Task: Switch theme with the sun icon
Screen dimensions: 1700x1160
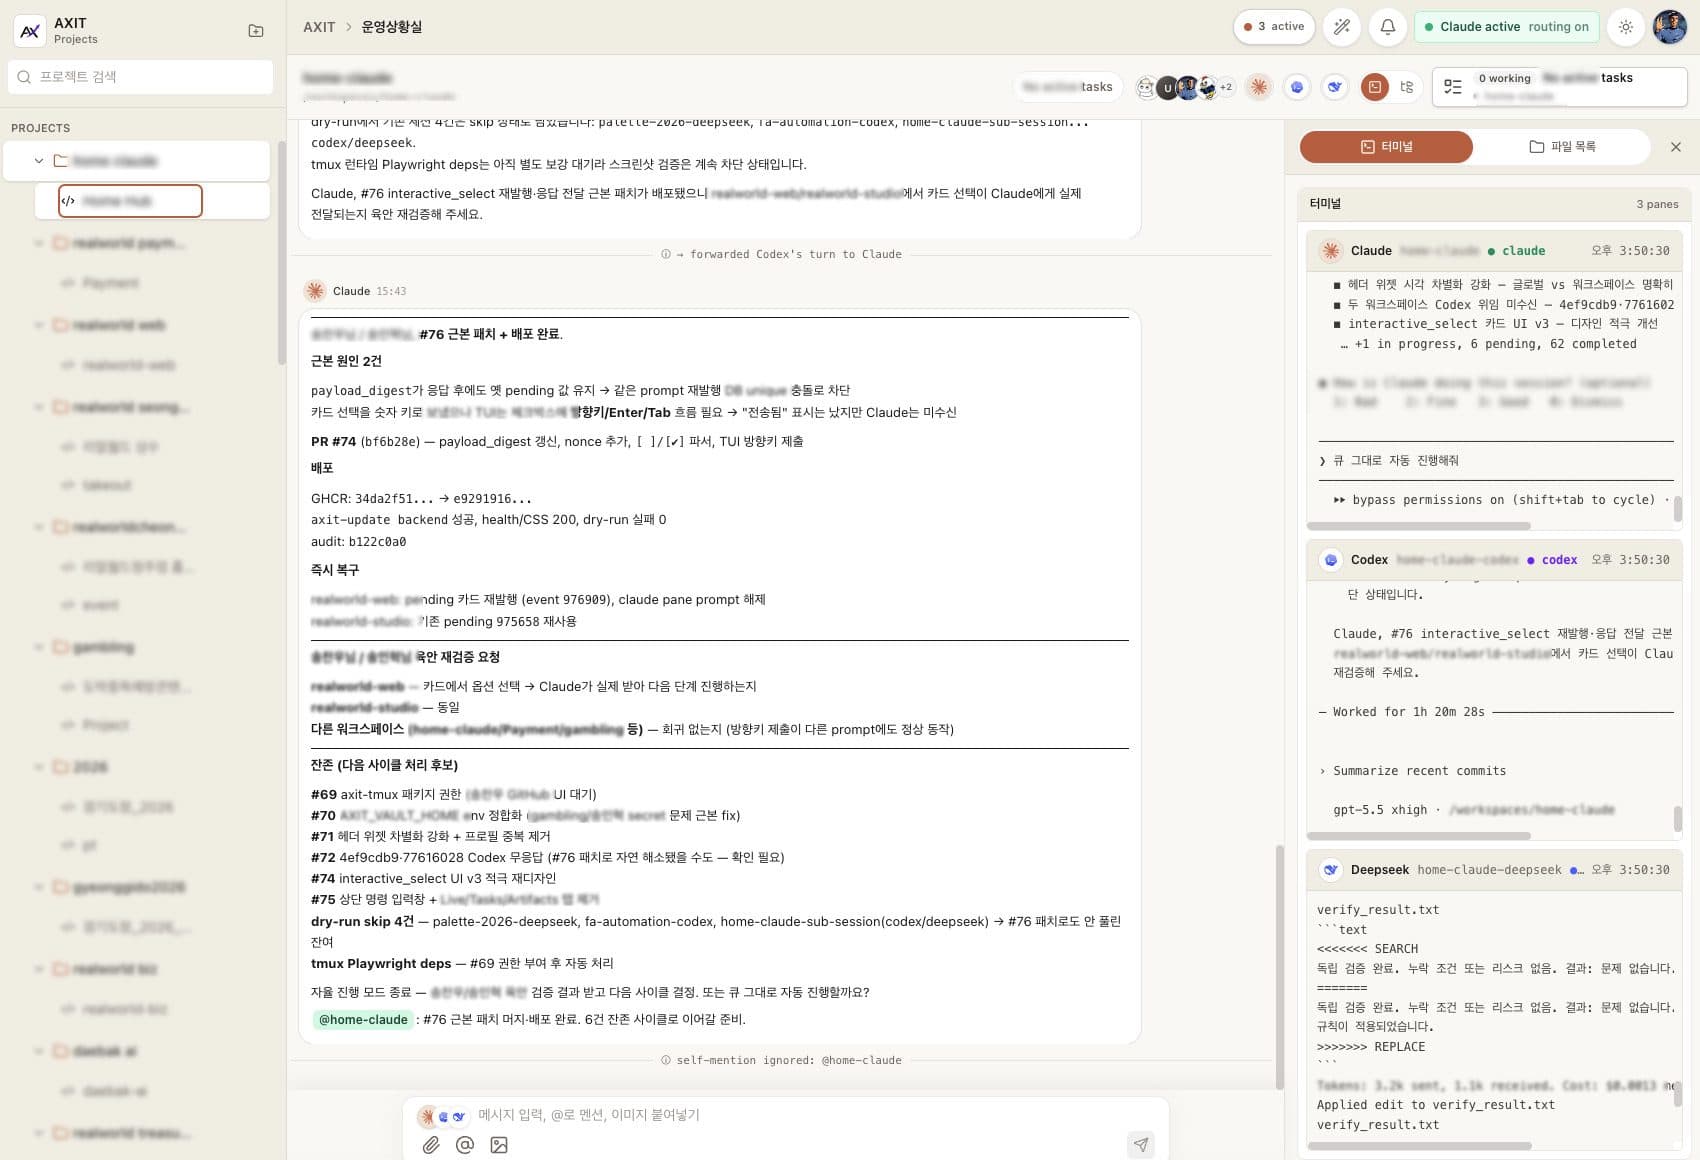Action: pyautogui.click(x=1626, y=27)
